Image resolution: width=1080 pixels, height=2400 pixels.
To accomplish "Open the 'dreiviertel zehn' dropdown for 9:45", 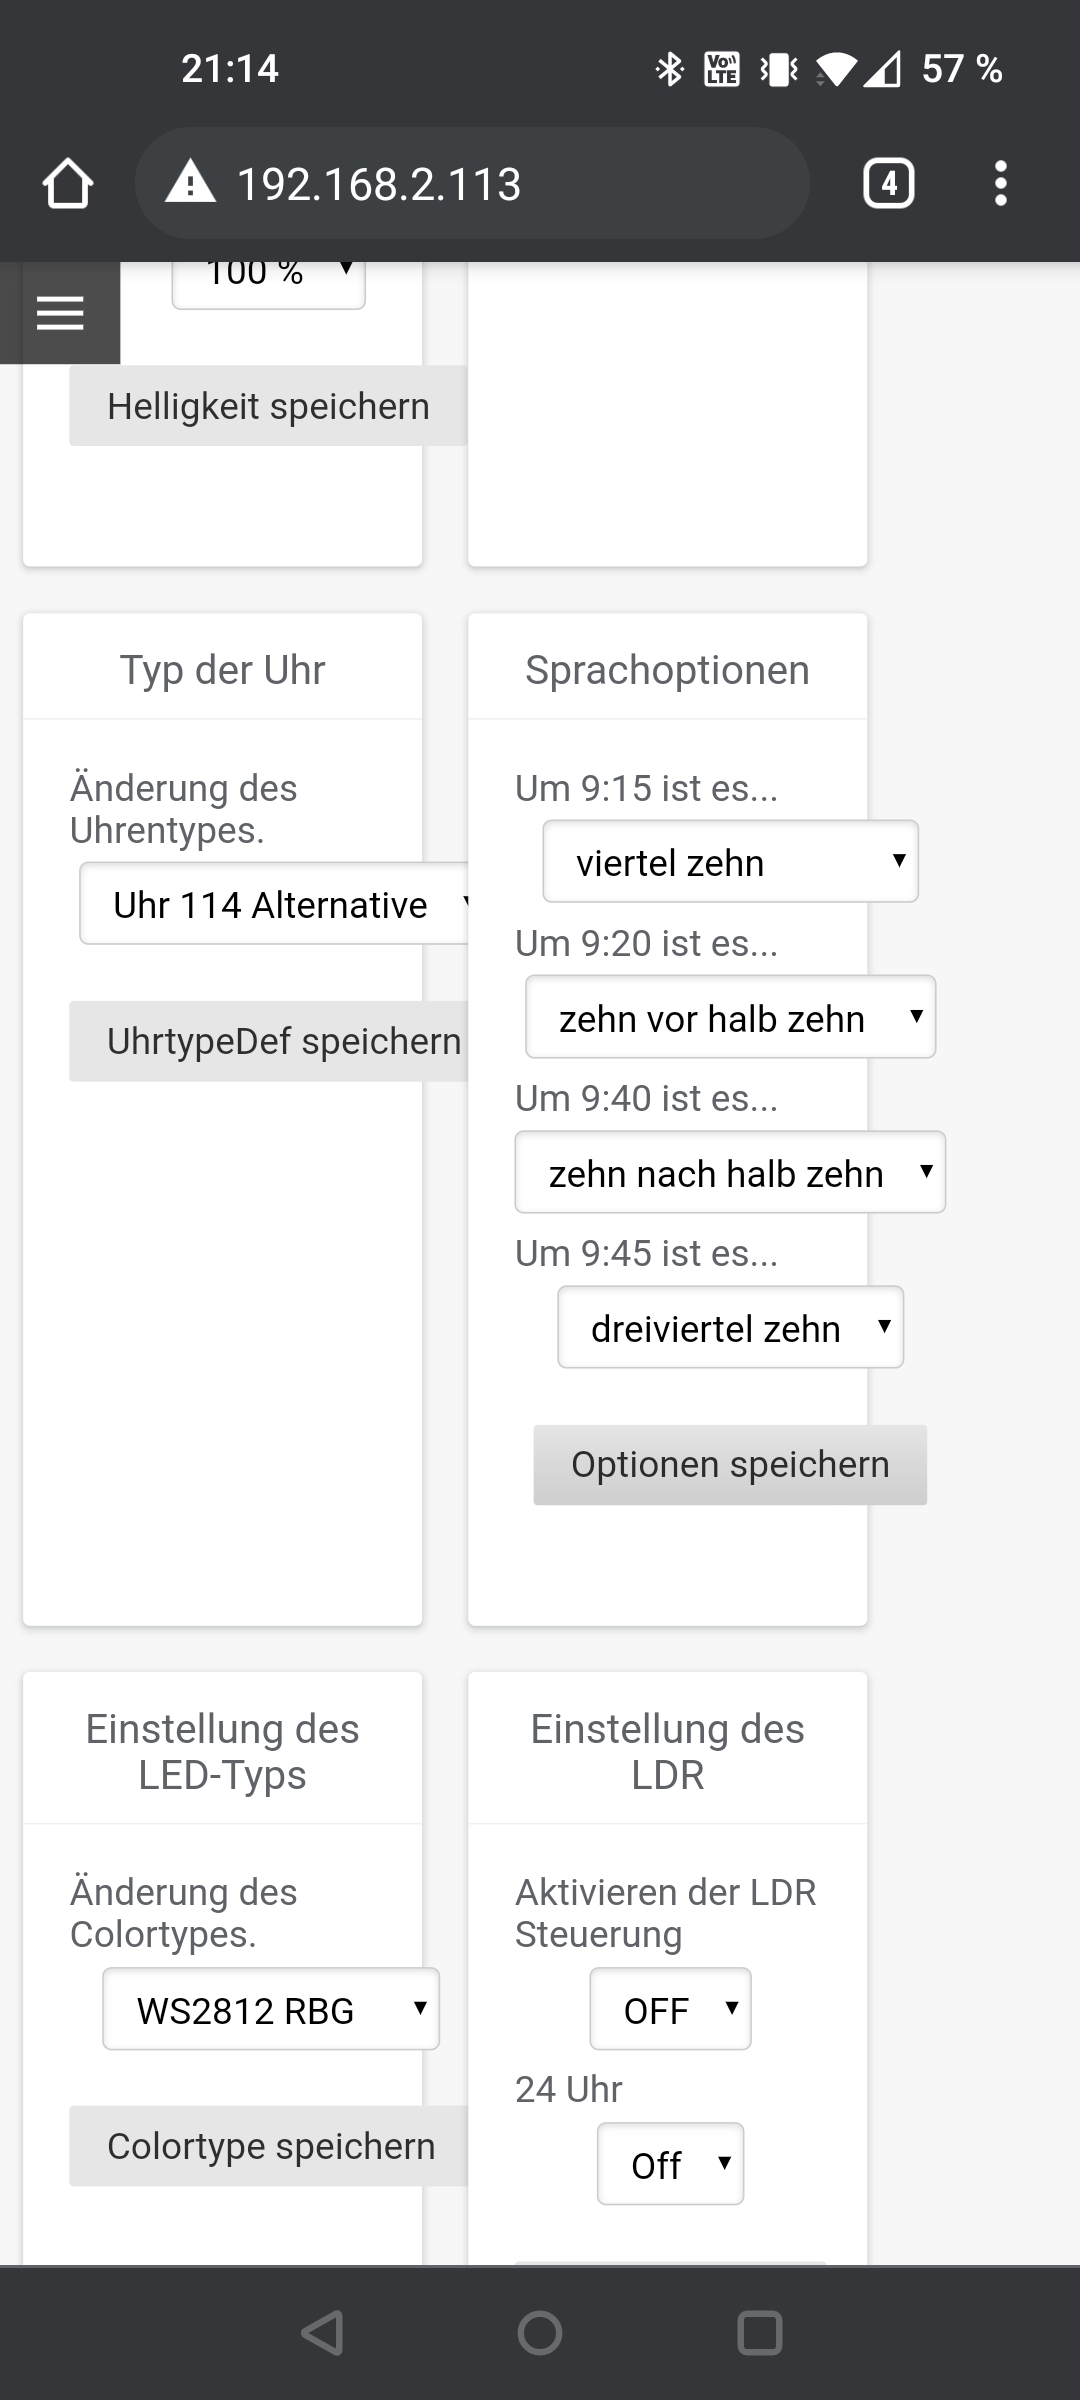I will tap(729, 1327).
